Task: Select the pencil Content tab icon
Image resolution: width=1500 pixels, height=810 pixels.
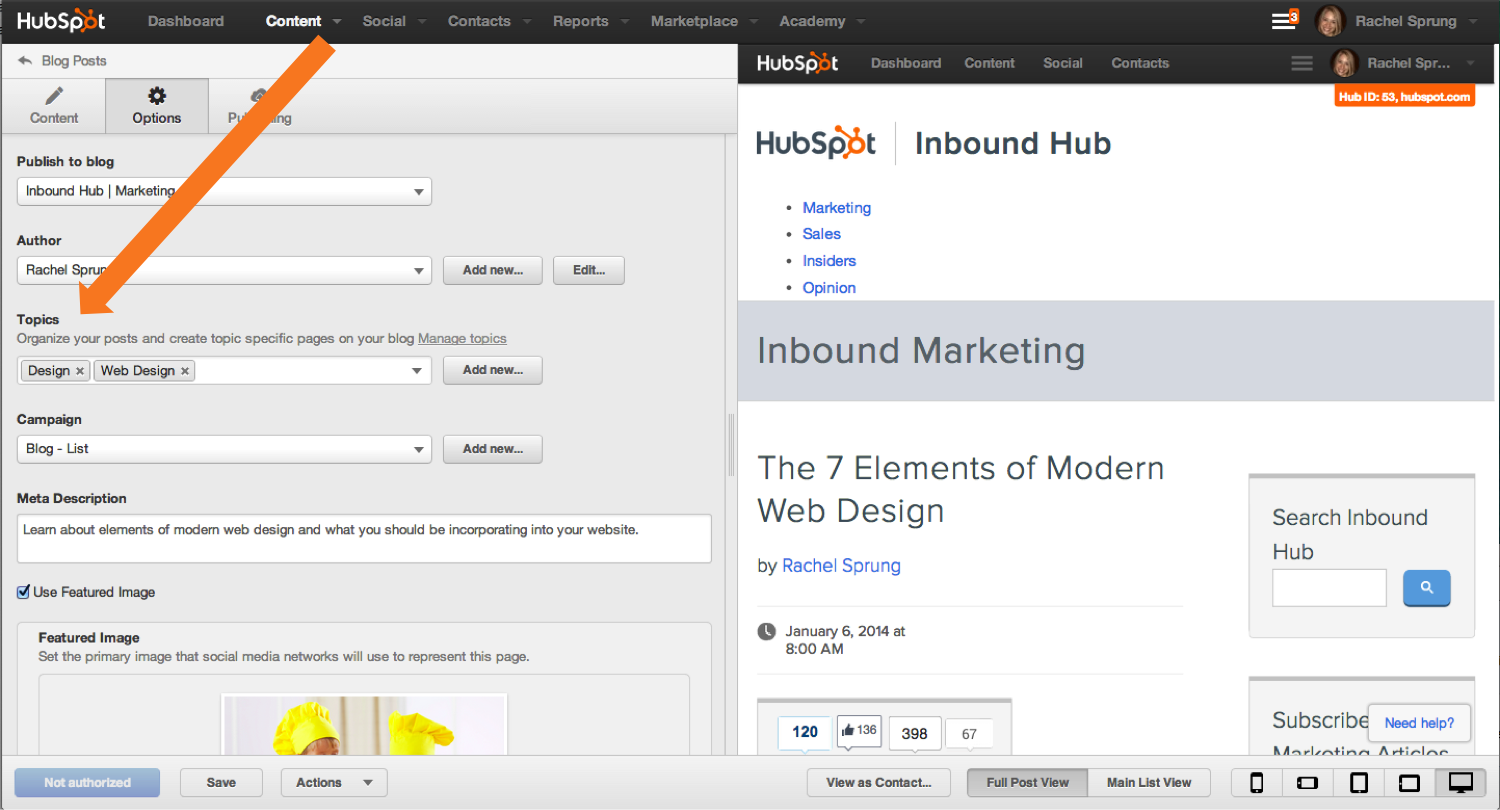Action: [54, 96]
